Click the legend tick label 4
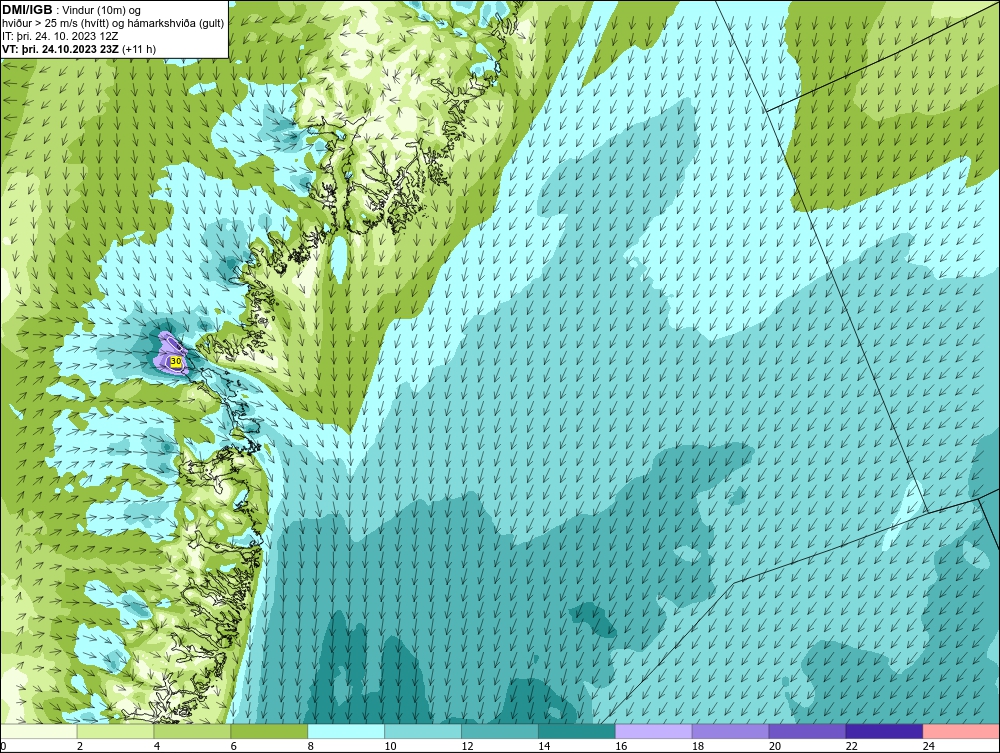This screenshot has height=753, width=1000. point(157,746)
